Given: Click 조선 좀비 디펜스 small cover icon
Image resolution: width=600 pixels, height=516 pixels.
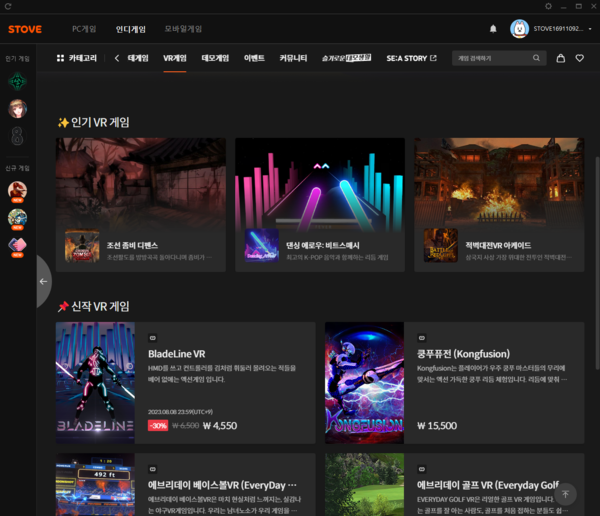Looking at the screenshot, I should tap(82, 245).
